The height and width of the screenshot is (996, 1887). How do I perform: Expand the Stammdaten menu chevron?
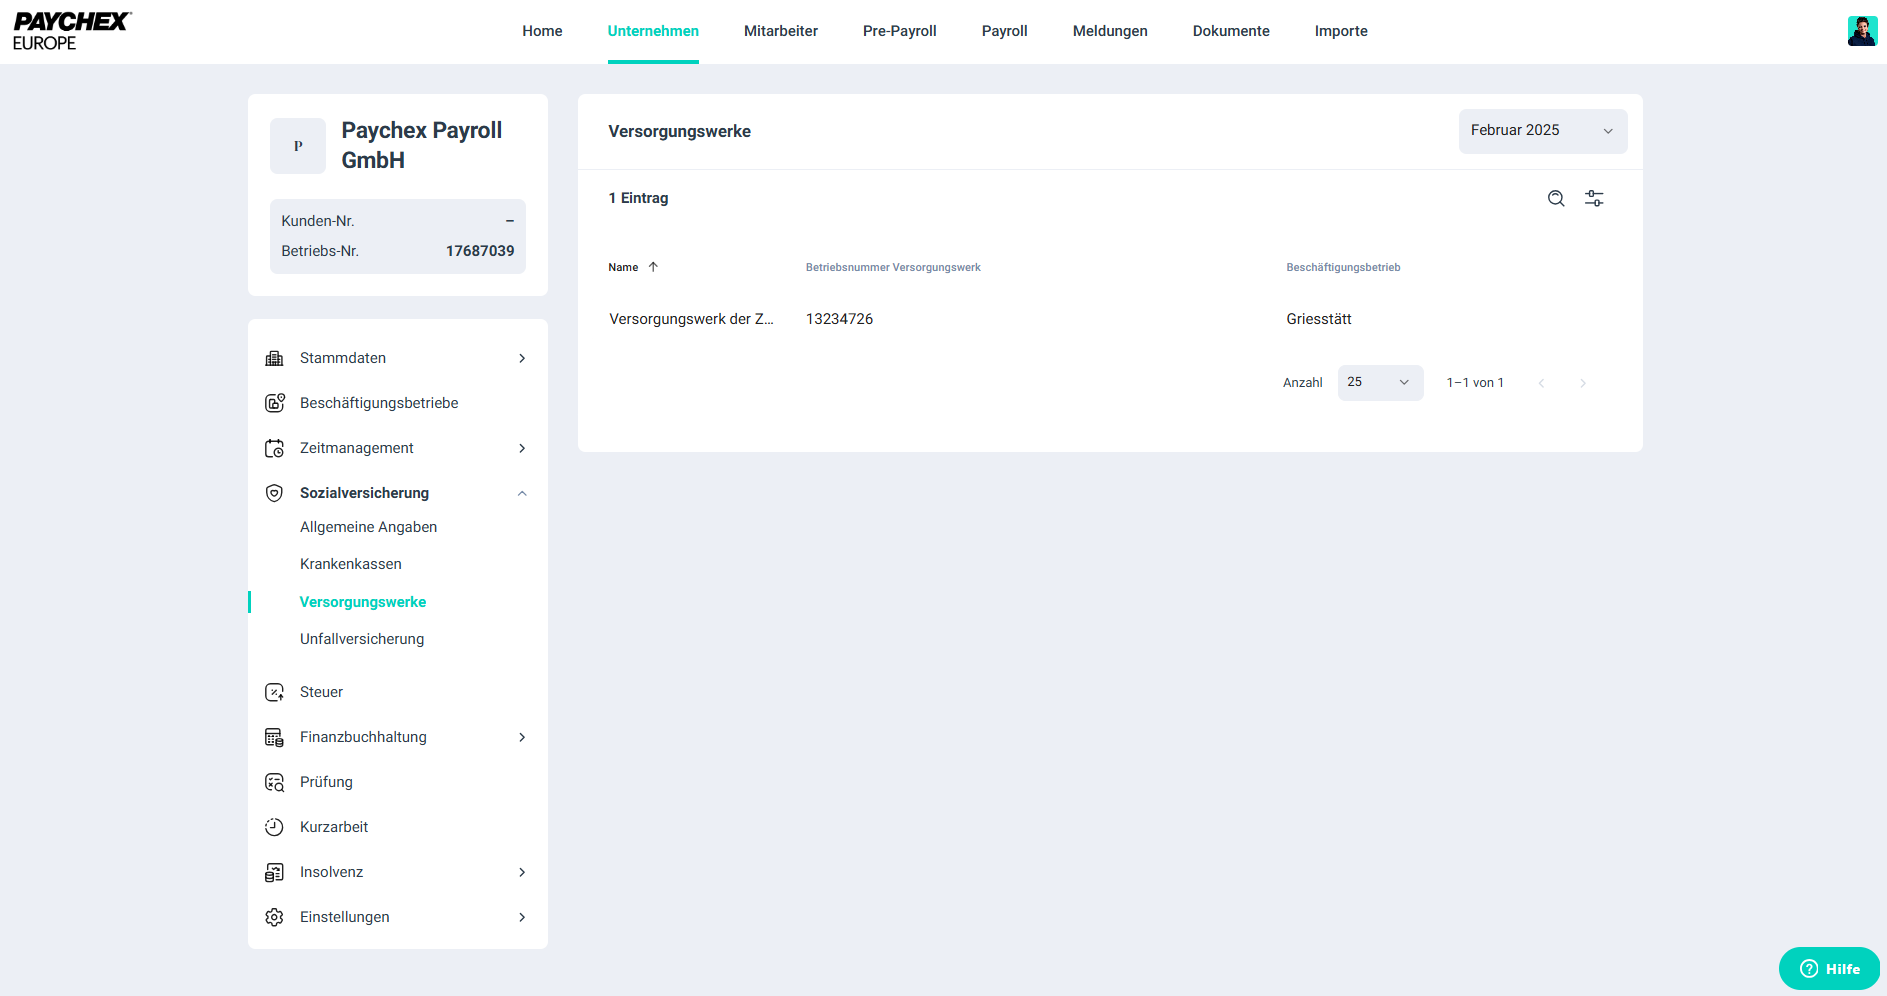[522, 358]
